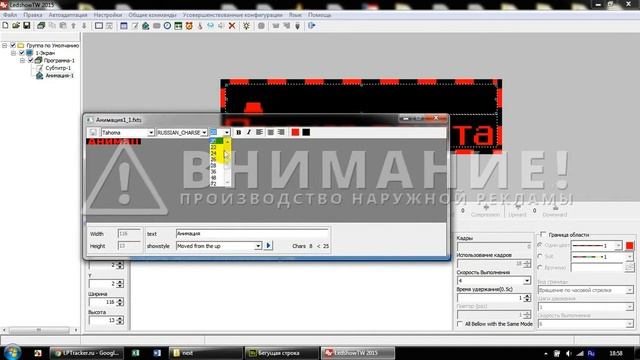Click the New file toolbar icon
640x360 pixels.
click(x=5, y=26)
